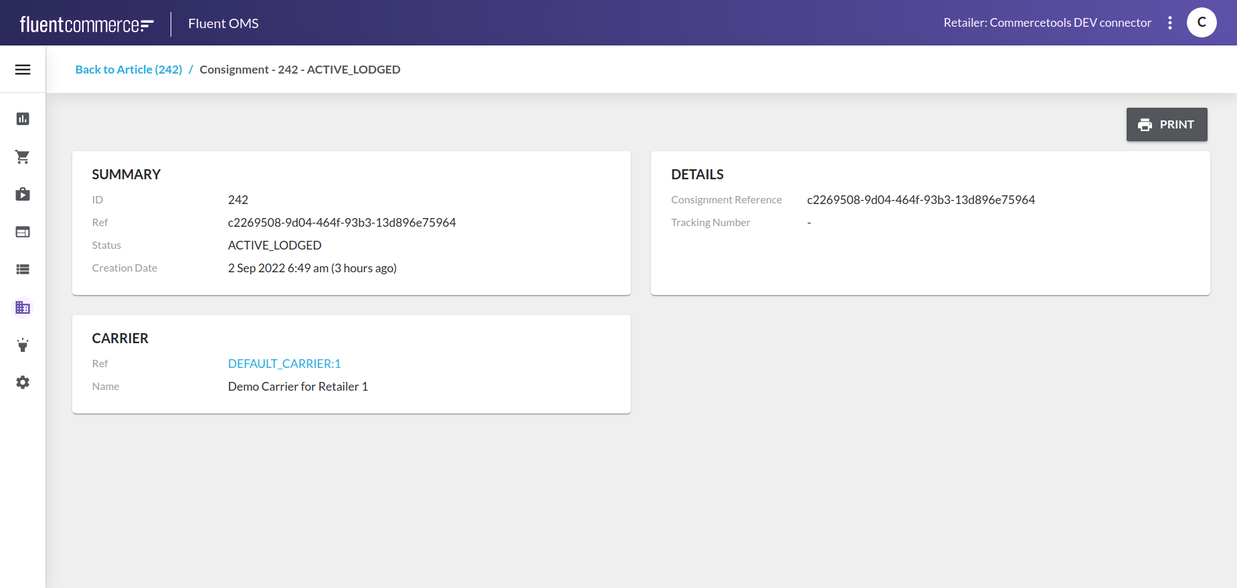This screenshot has height=588, width=1237.
Task: Click the user avatar 'C' button
Action: (1201, 23)
